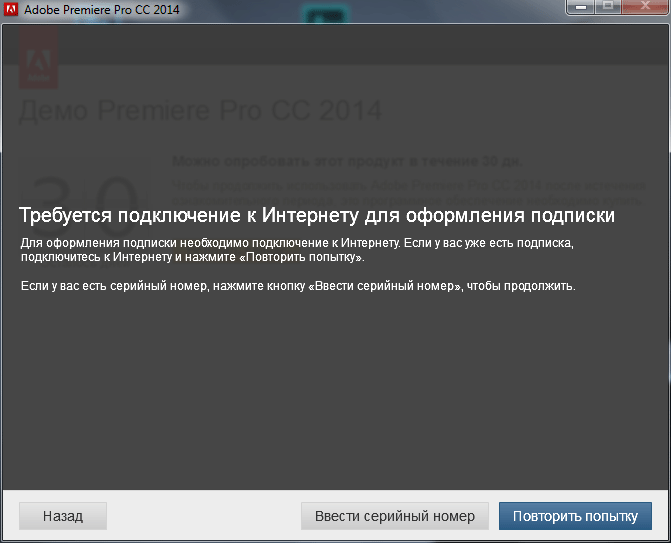The image size is (671, 543).
Task: Go back with the Назад button
Action: pyautogui.click(x=63, y=516)
